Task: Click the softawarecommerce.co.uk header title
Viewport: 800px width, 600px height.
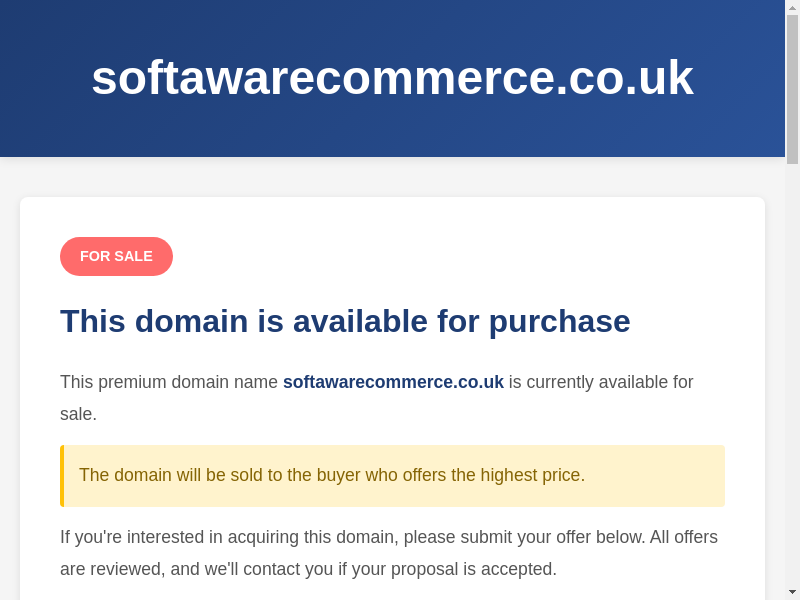Action: click(392, 78)
